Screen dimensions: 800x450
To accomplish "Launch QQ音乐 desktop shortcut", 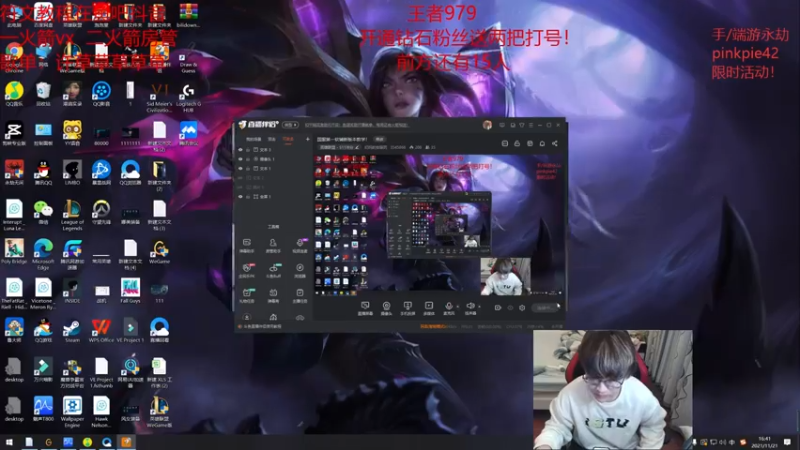I will pyautogui.click(x=14, y=94).
